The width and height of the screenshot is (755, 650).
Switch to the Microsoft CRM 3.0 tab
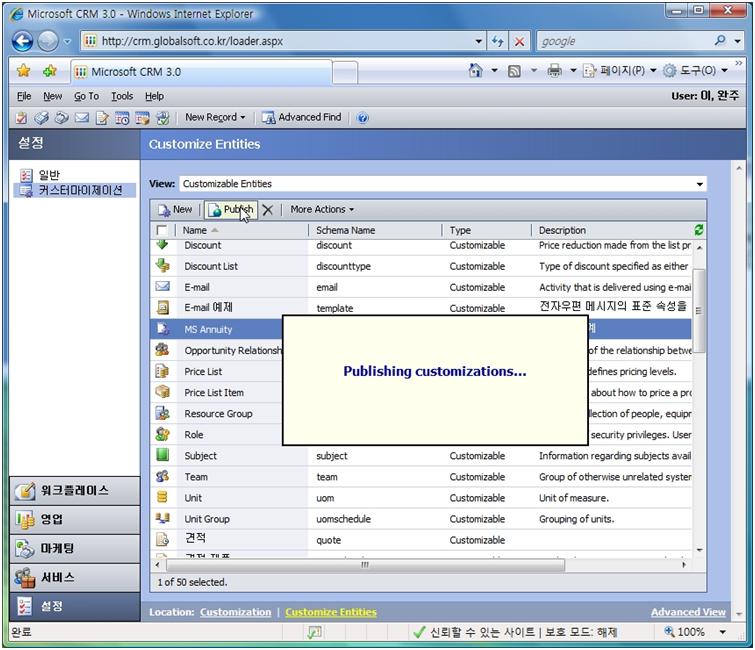[x=201, y=72]
